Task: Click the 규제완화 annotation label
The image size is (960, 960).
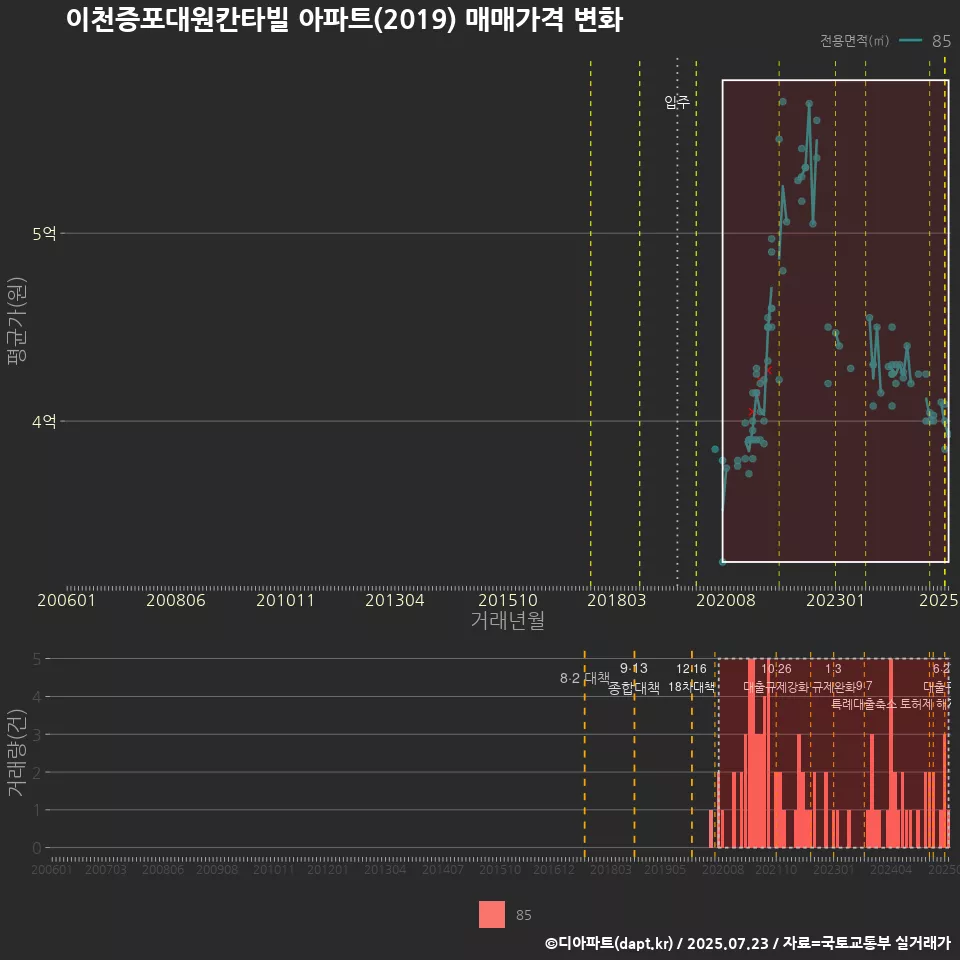Action: coord(833,686)
